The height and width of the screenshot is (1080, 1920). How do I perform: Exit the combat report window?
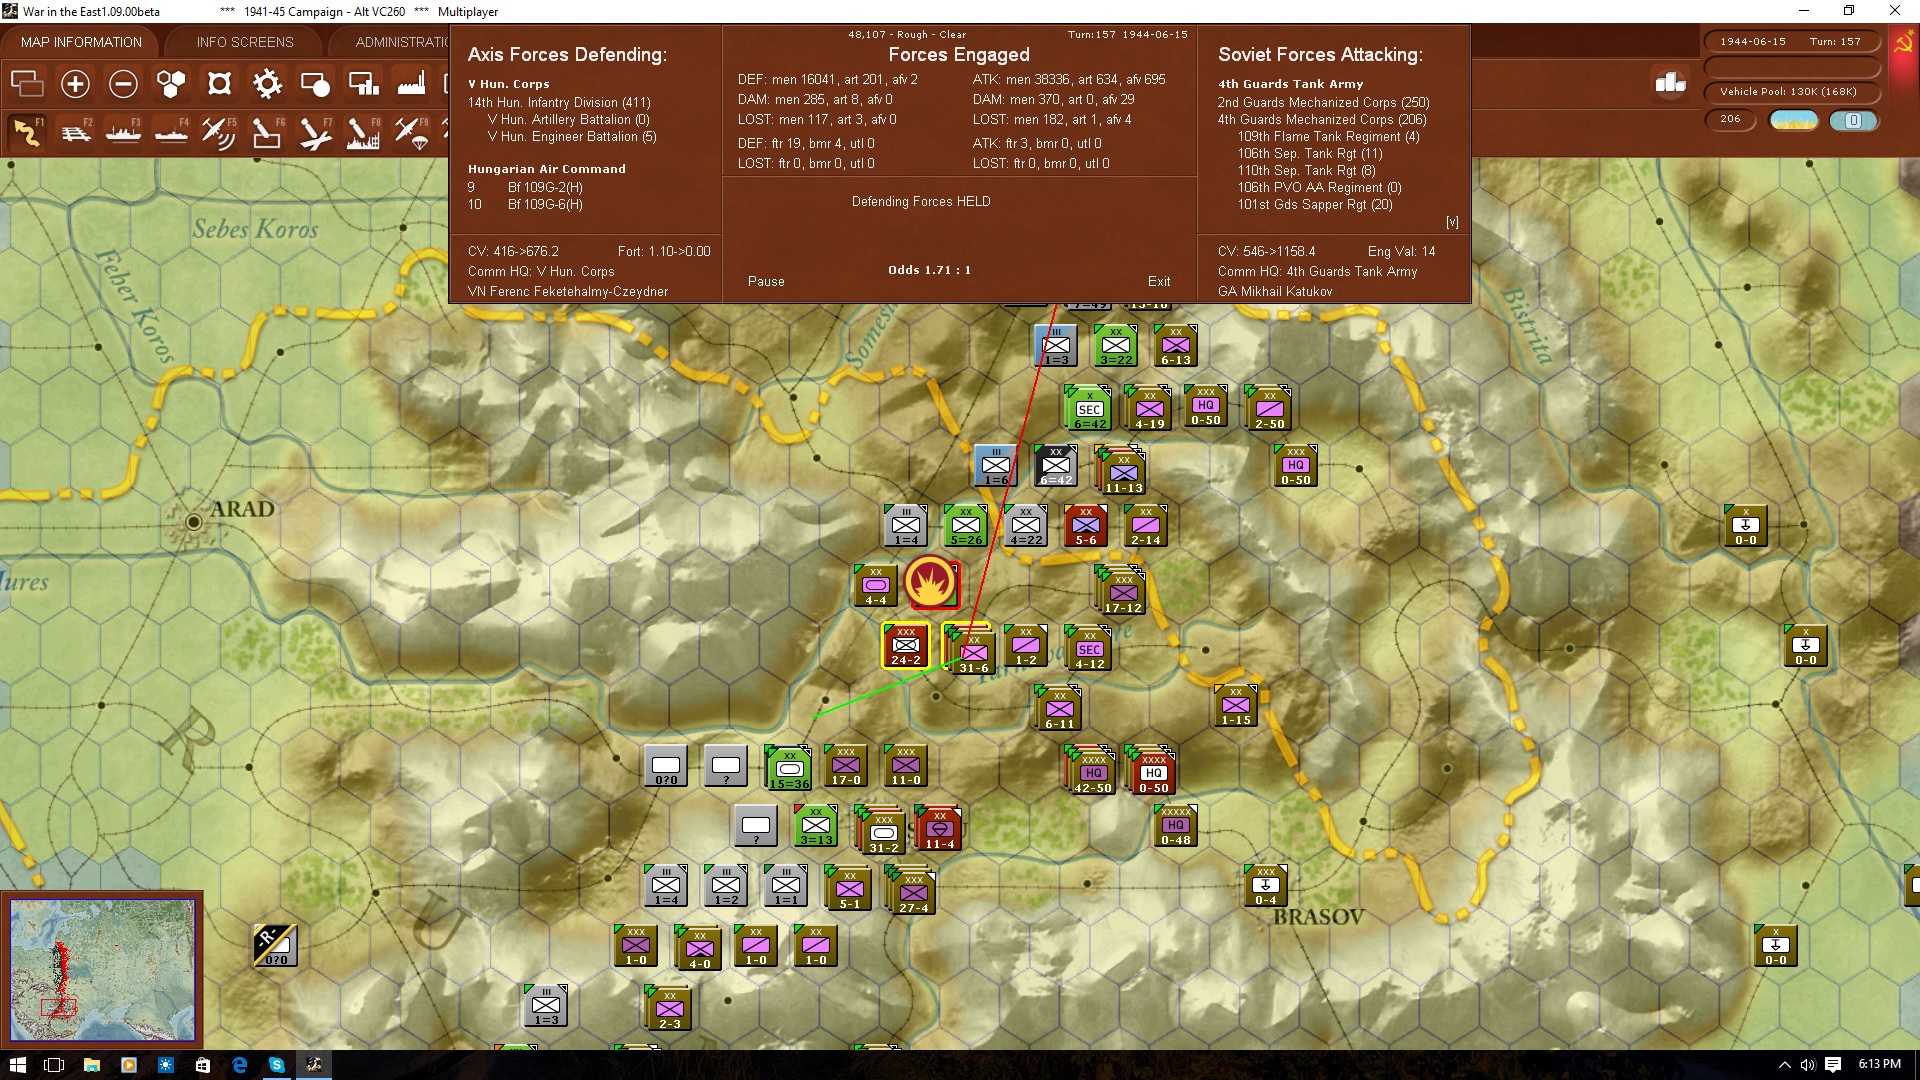pos(1159,282)
